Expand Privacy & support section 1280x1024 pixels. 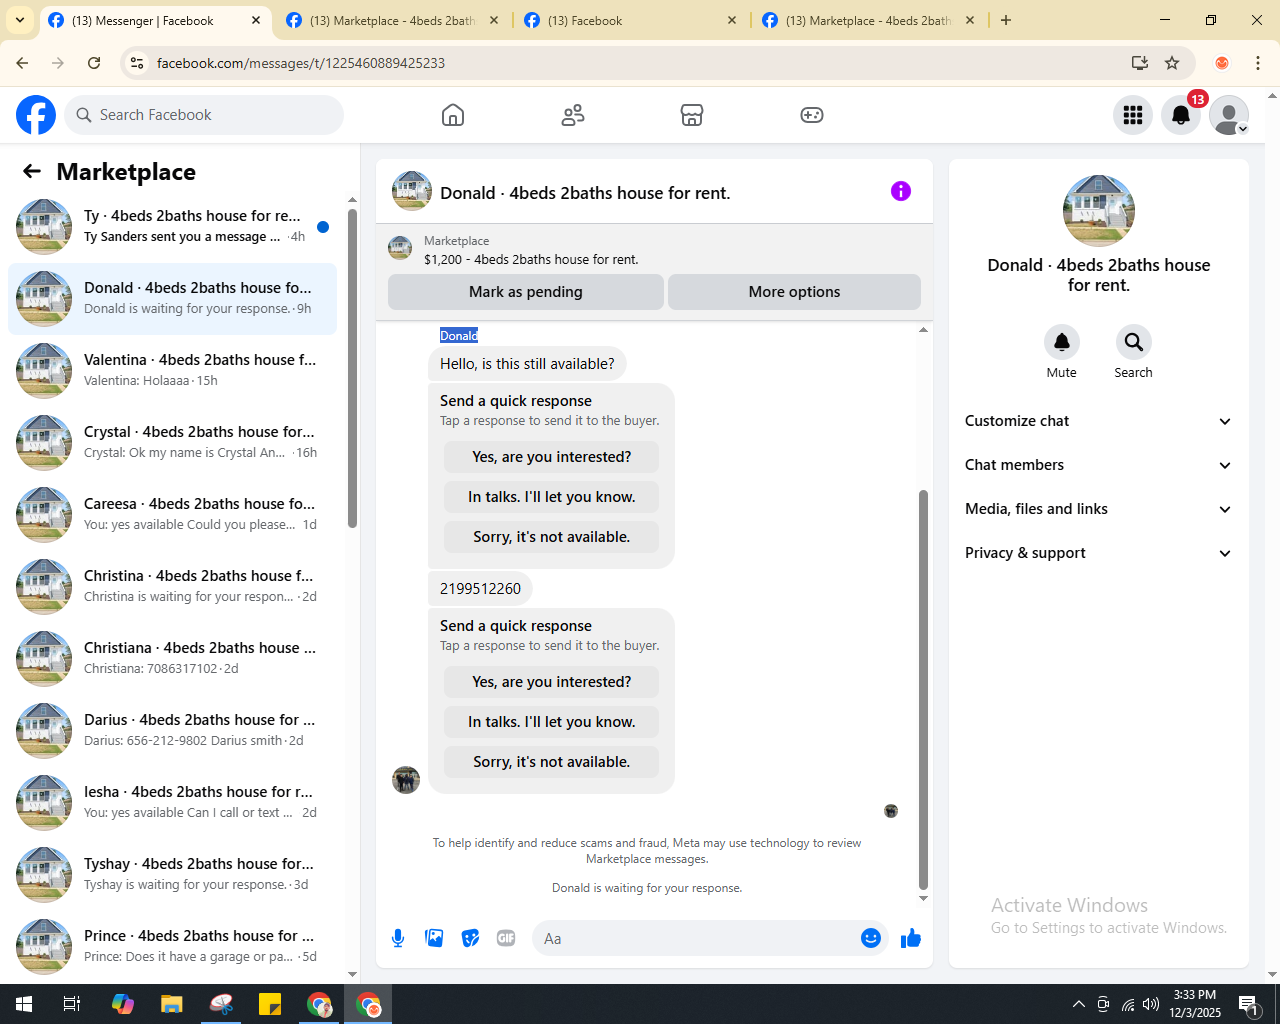pyautogui.click(x=1098, y=553)
